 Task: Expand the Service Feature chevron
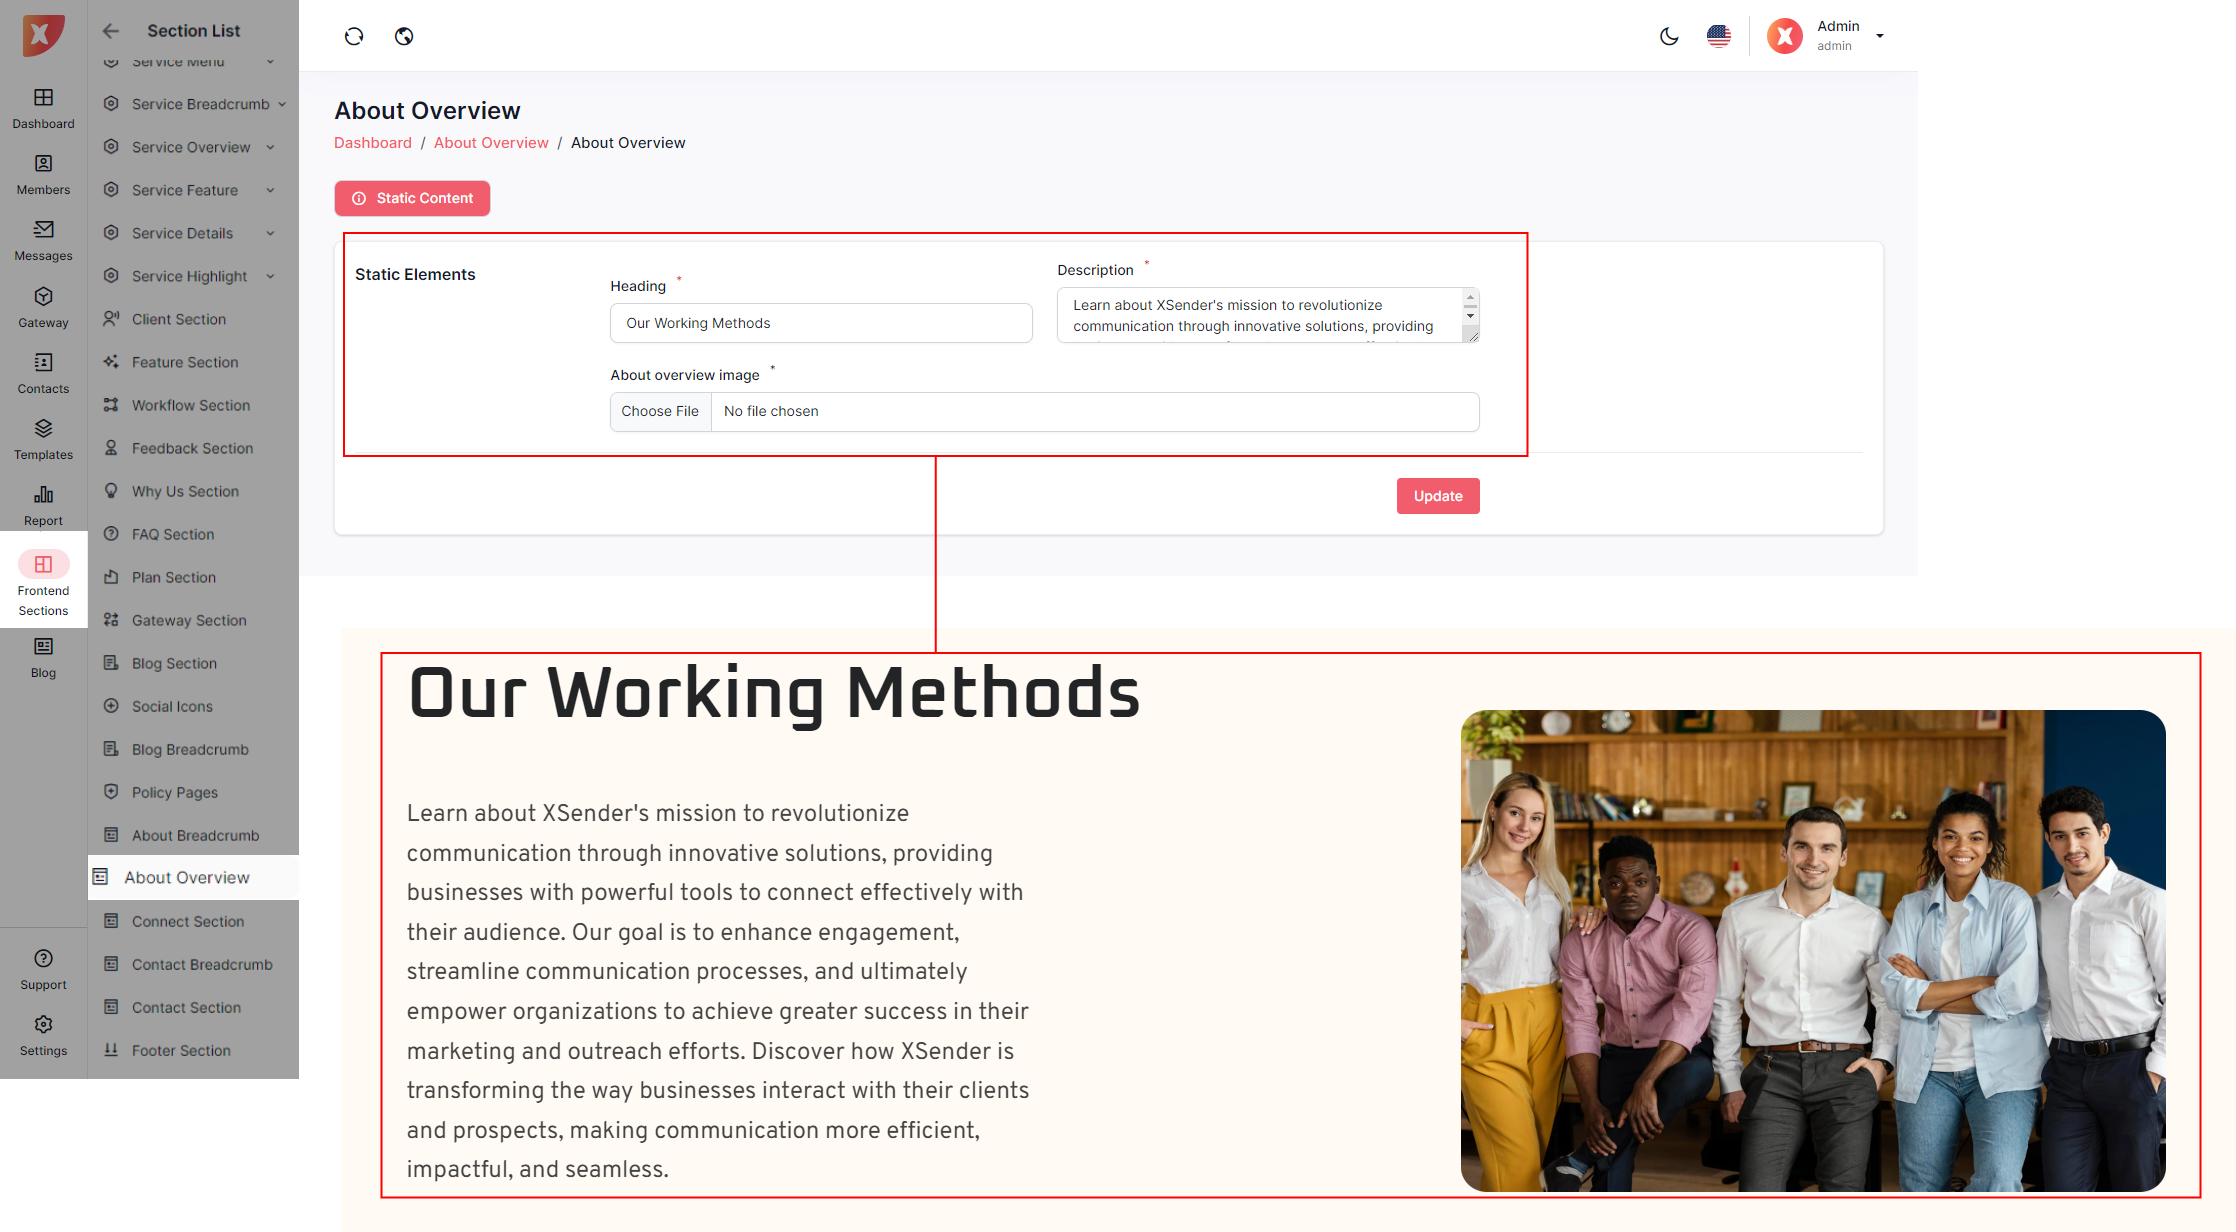(270, 190)
